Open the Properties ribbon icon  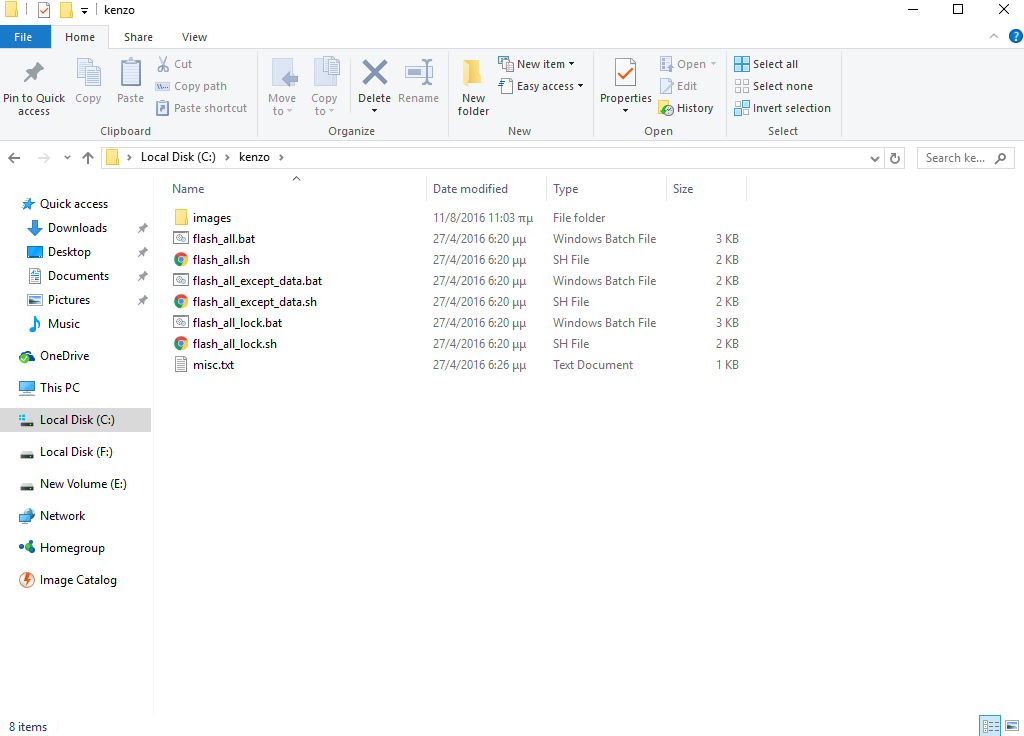(x=625, y=75)
